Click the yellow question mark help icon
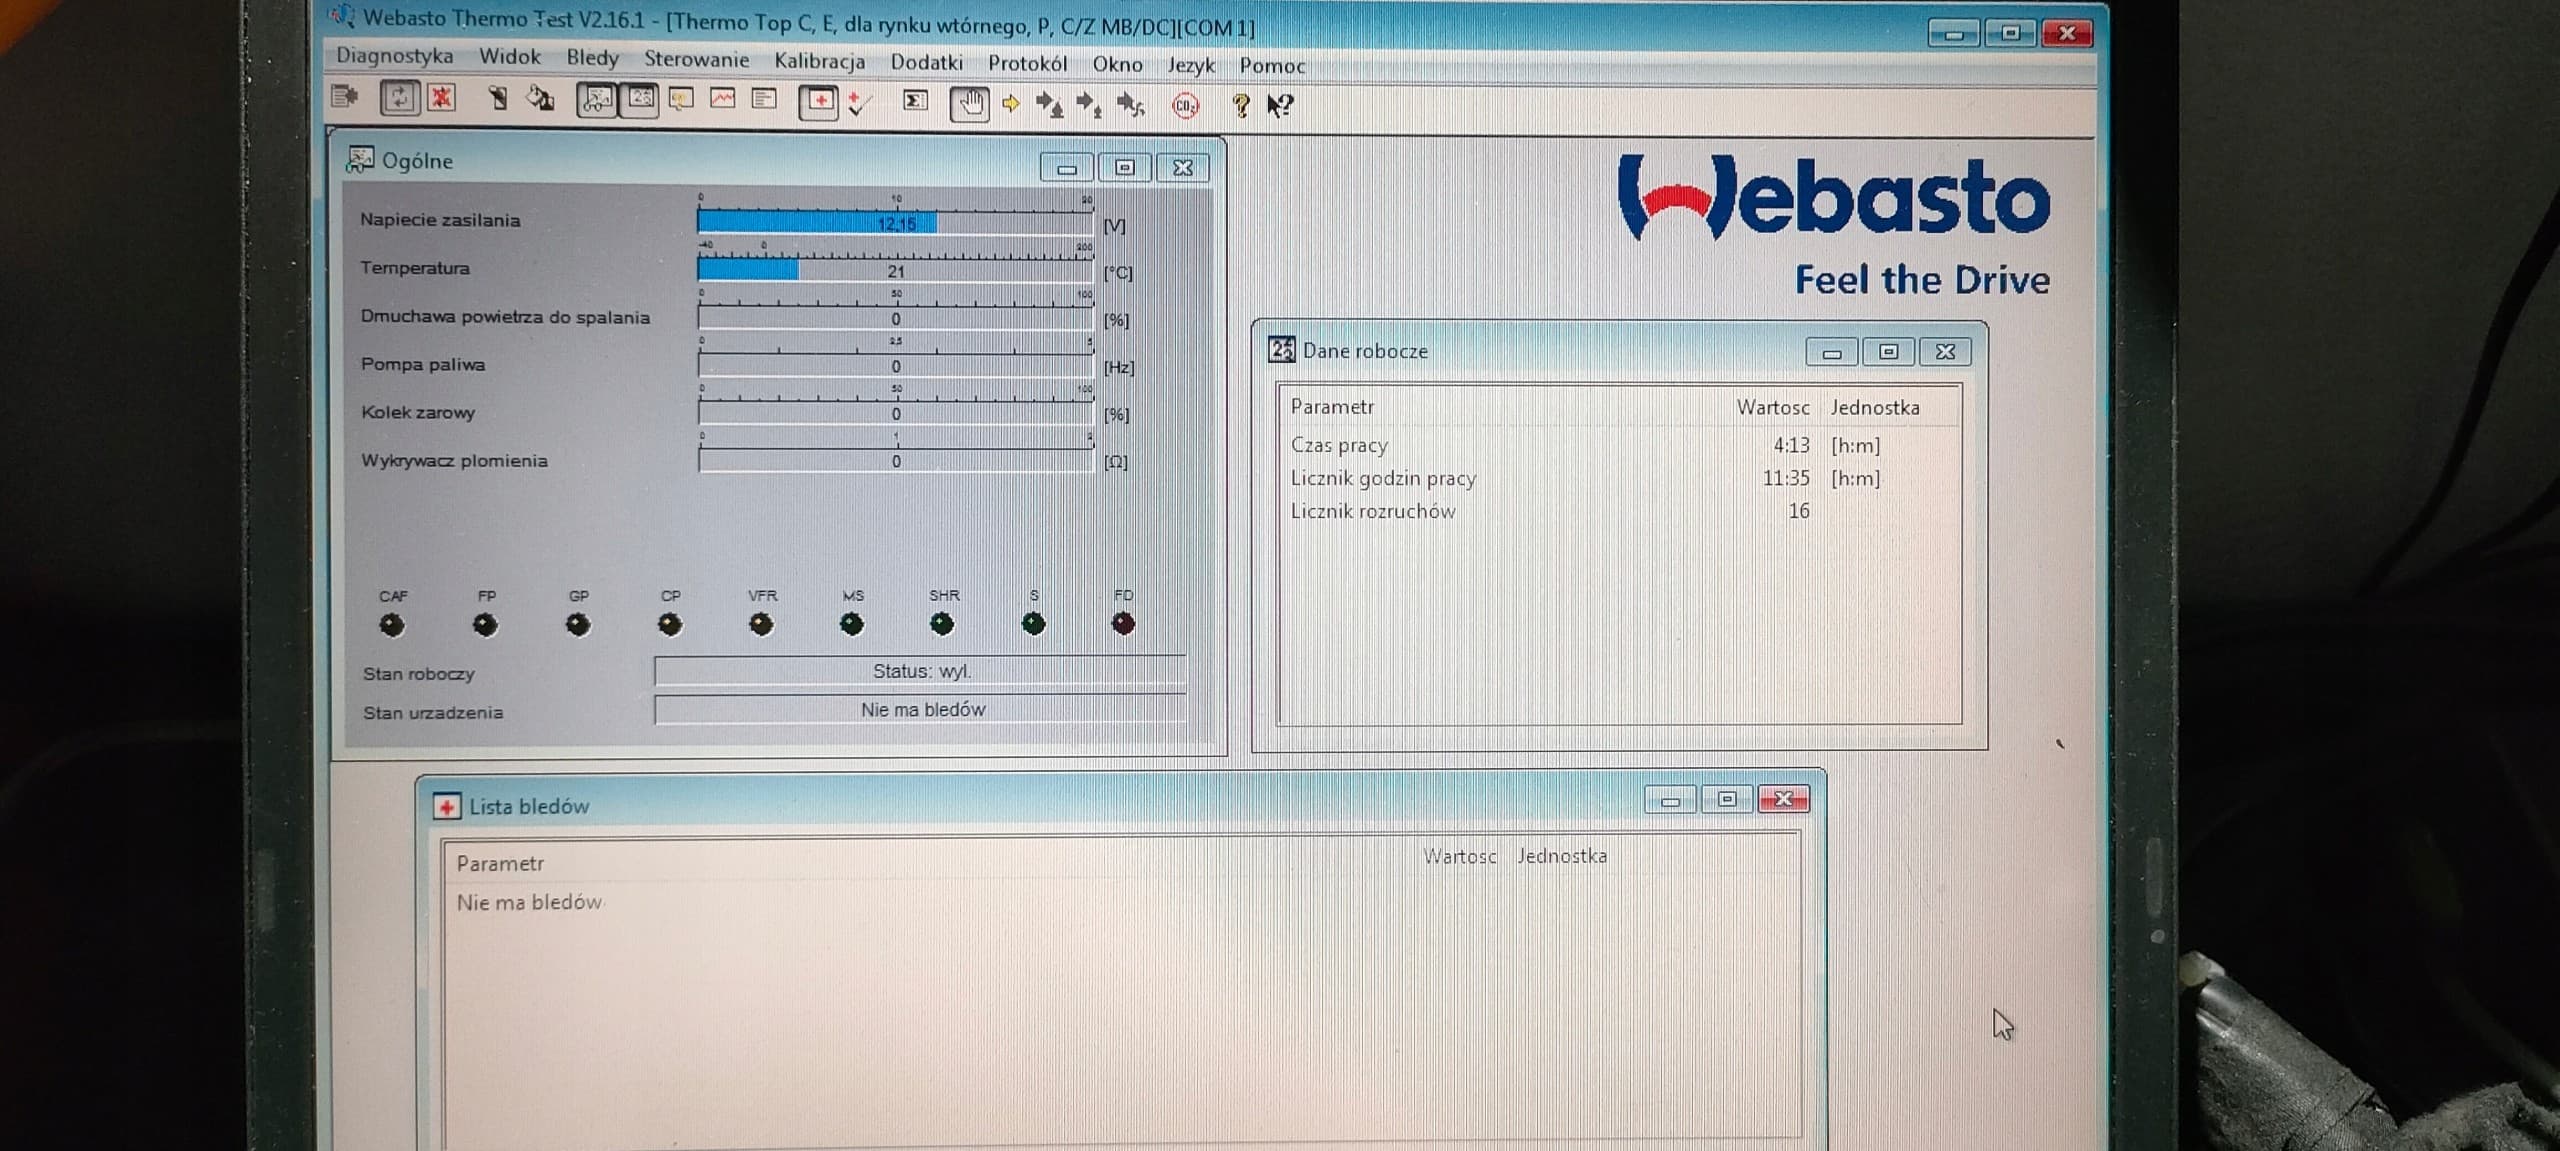Screen dimensions: 2560x1151 1241,105
